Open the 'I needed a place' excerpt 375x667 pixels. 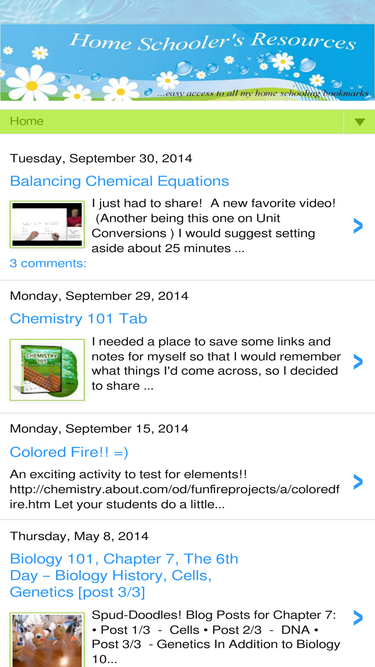click(x=216, y=364)
